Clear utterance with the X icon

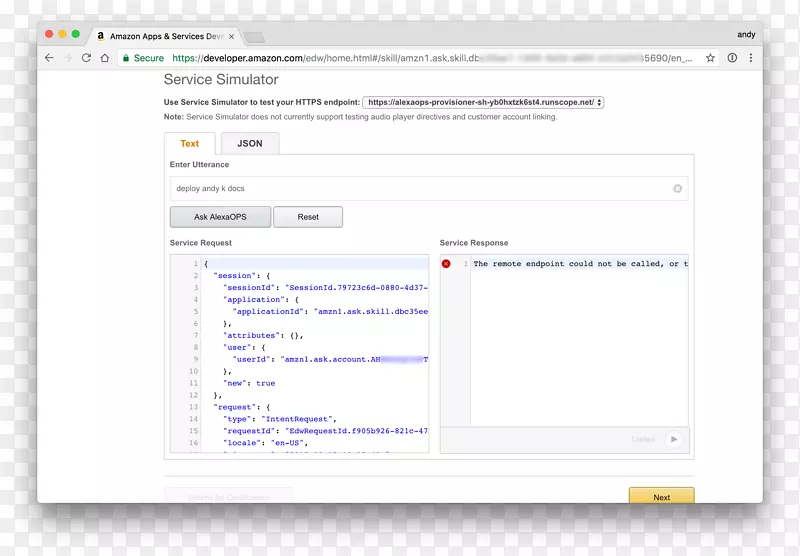pyautogui.click(x=677, y=188)
